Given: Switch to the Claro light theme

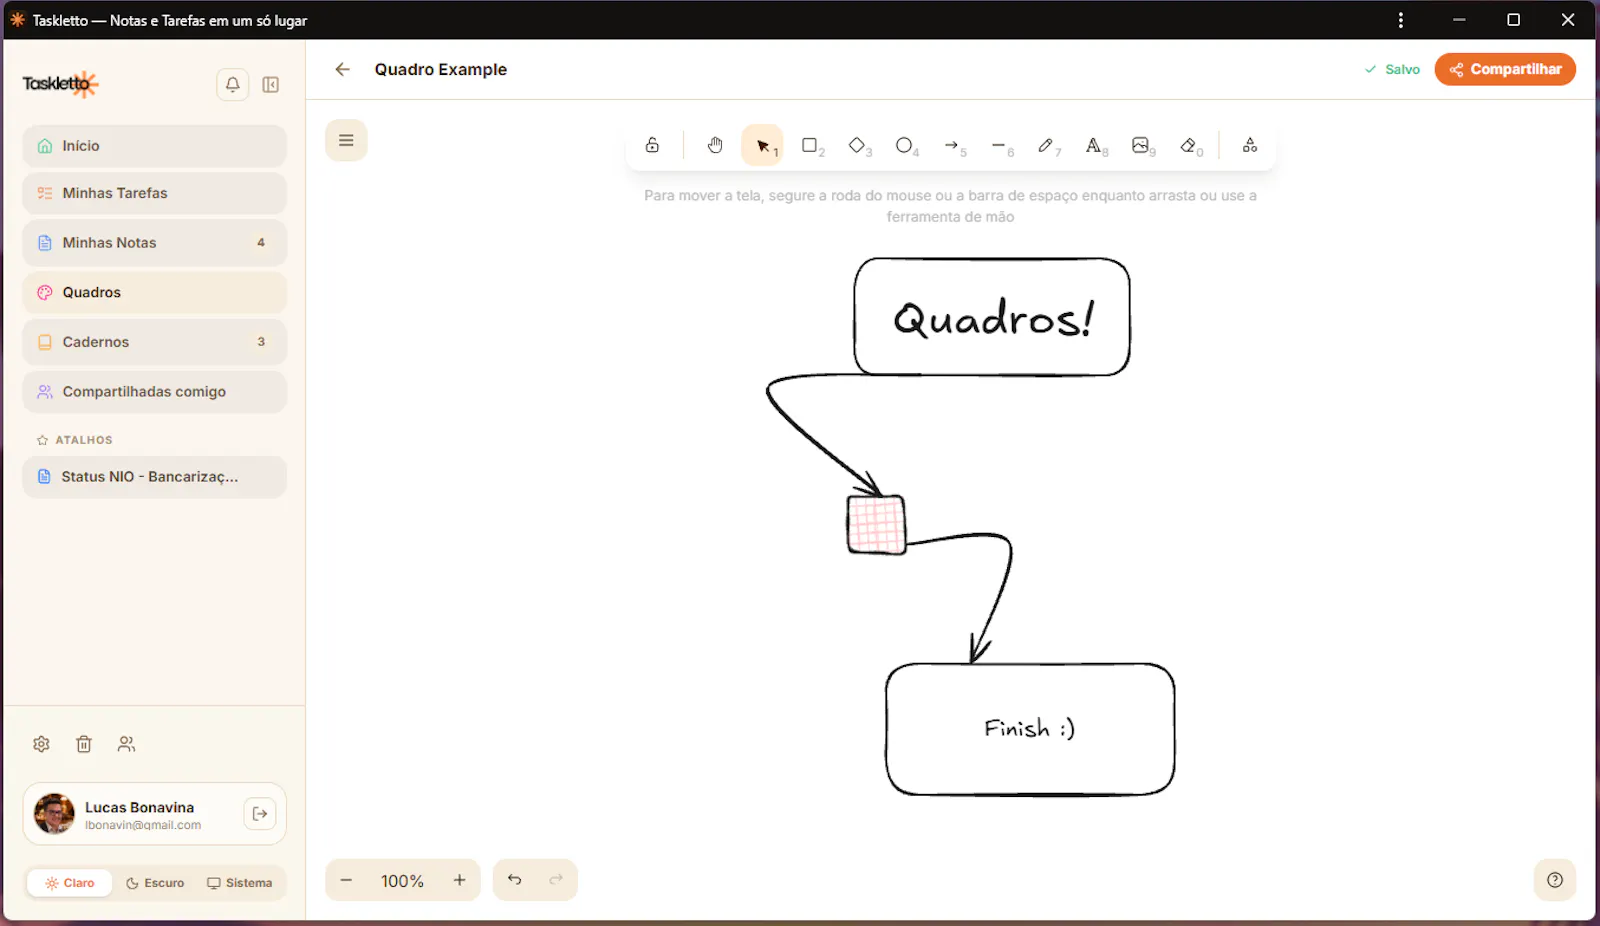Looking at the screenshot, I should [70, 883].
